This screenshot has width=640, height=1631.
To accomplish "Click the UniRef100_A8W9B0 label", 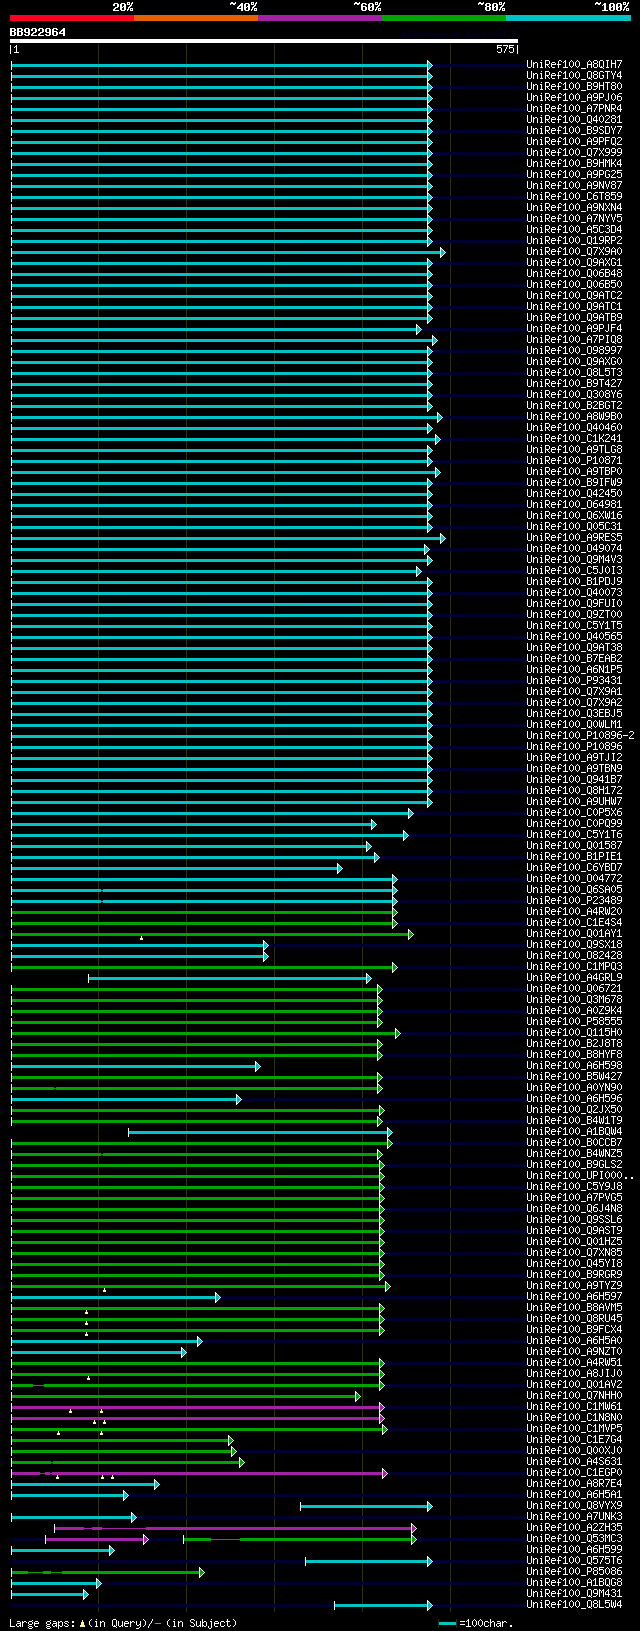I will [574, 417].
